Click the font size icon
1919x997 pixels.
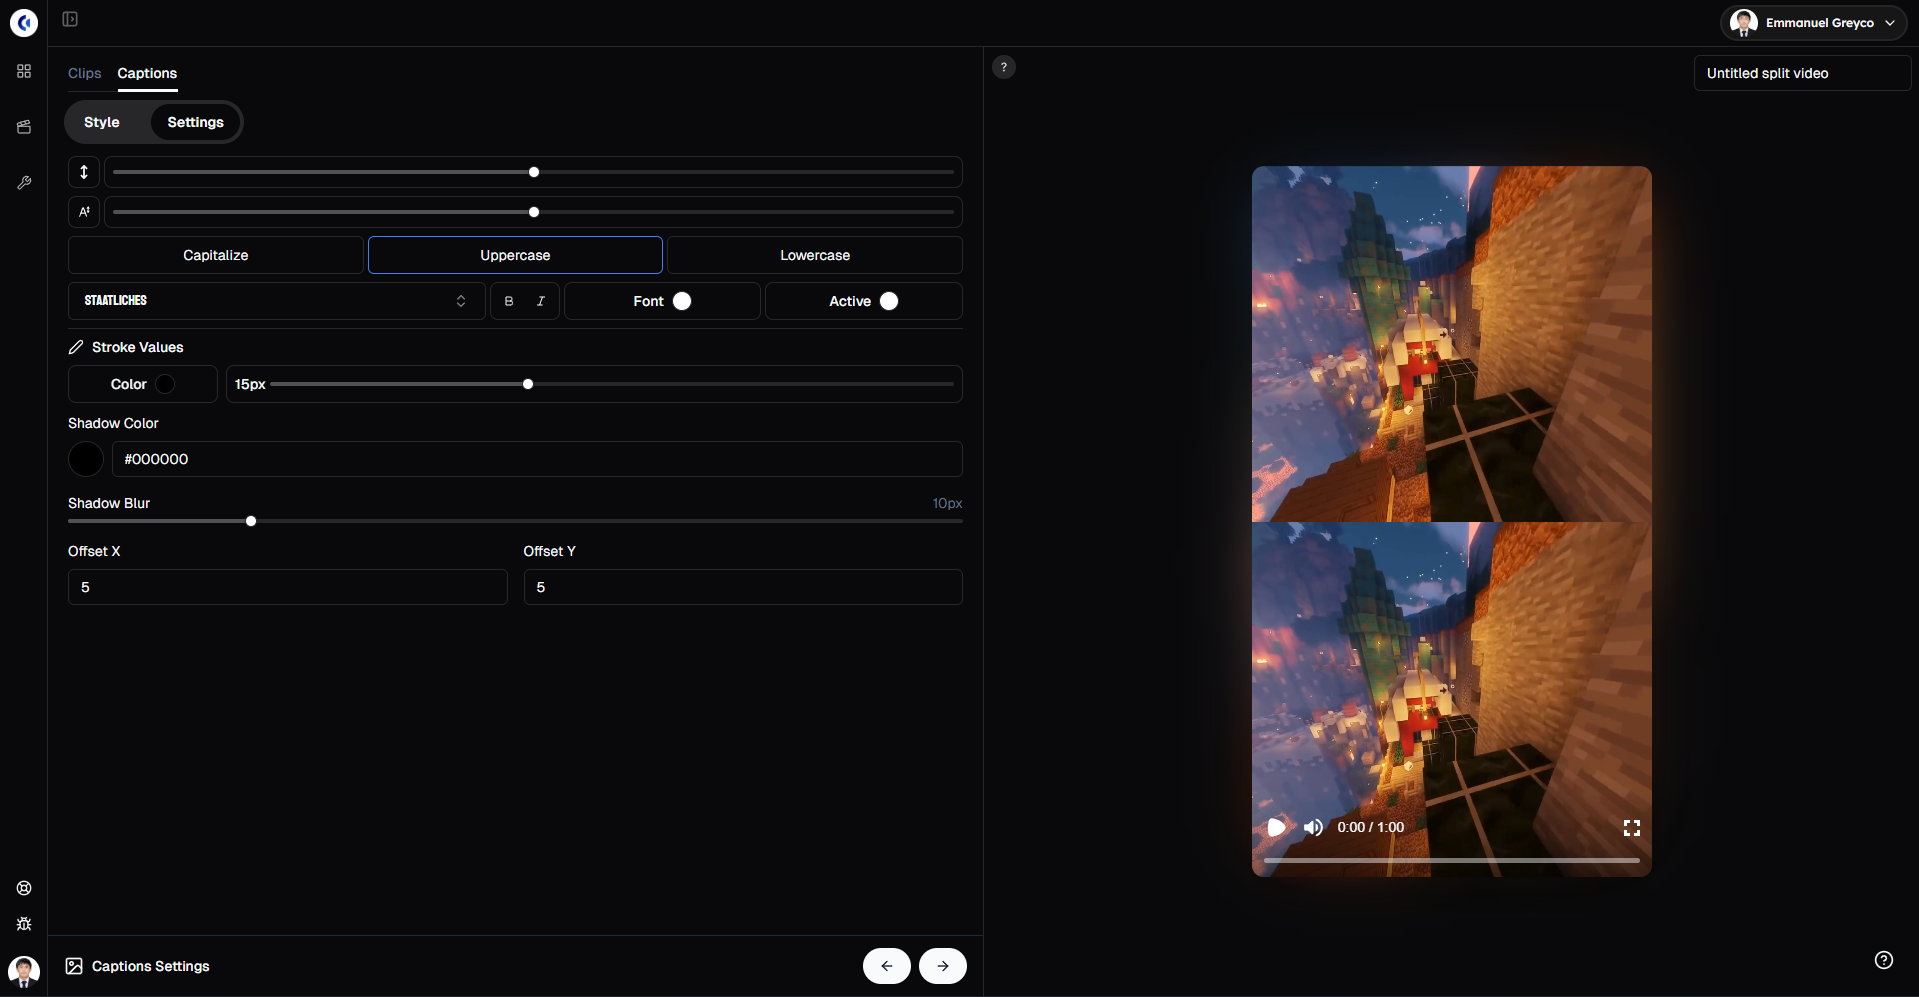[x=84, y=212]
